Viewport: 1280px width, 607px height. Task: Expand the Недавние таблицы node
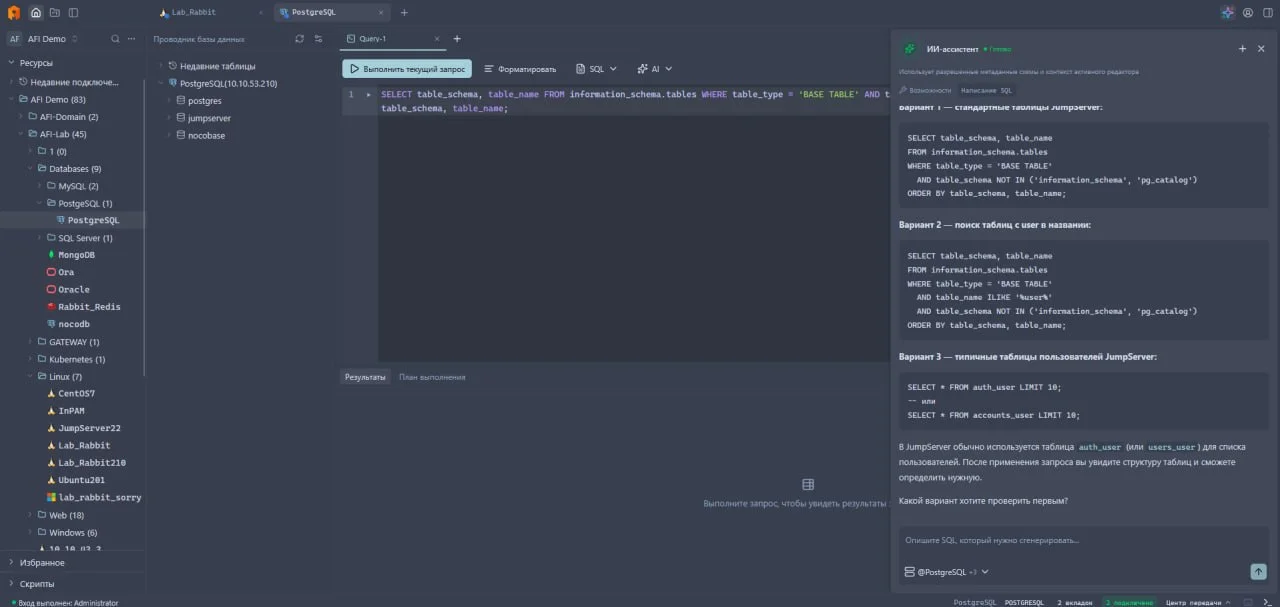160,66
